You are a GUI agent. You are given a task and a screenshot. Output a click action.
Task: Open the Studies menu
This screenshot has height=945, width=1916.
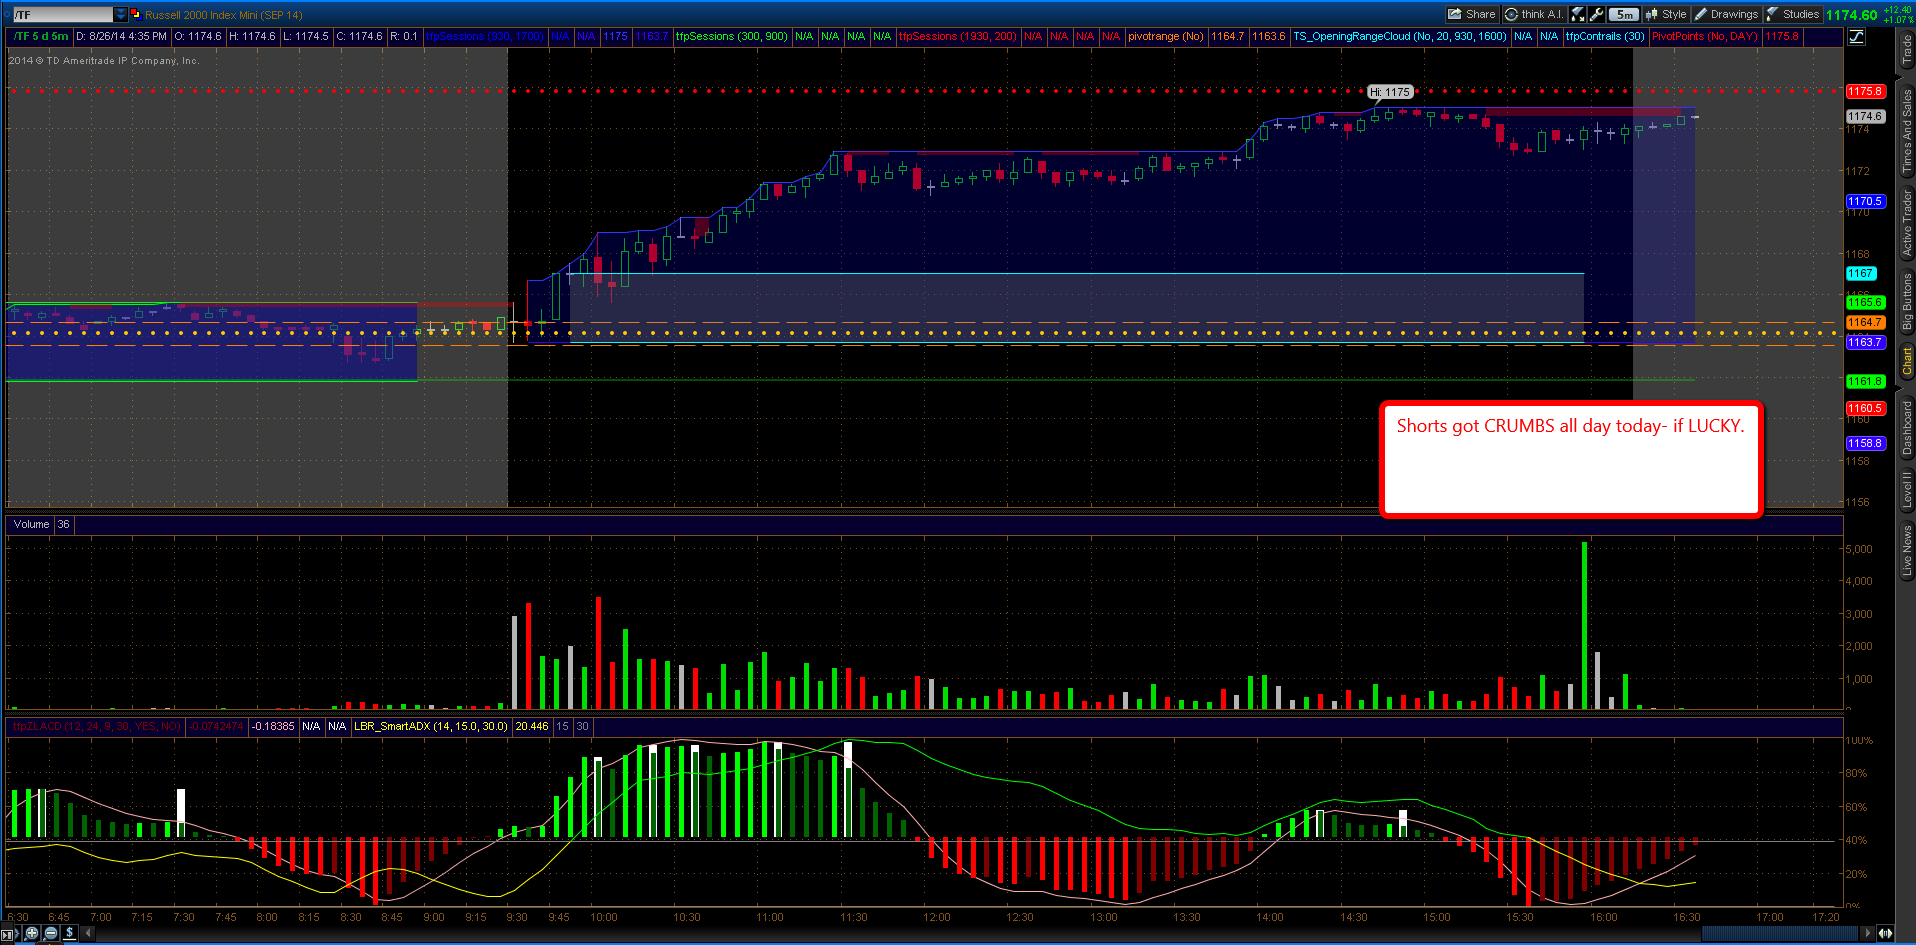pyautogui.click(x=1793, y=14)
